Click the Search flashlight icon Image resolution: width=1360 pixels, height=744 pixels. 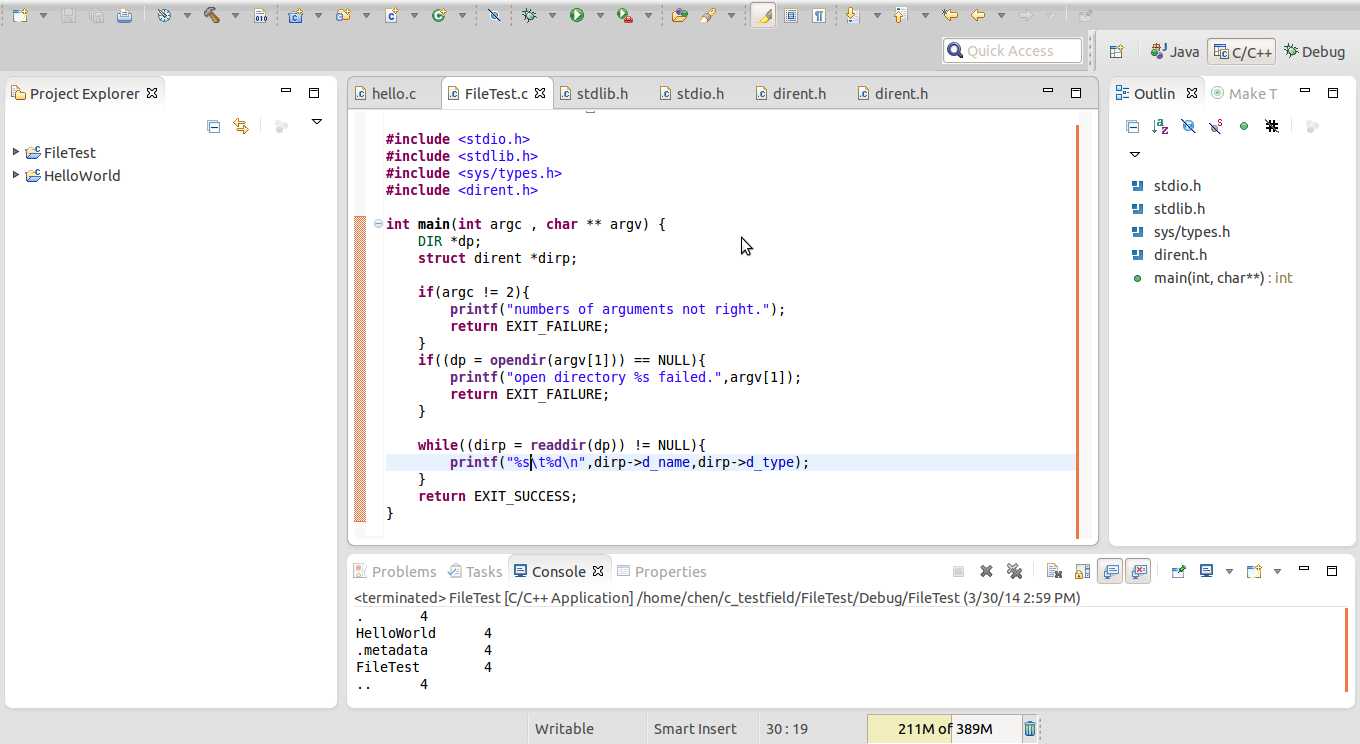[x=709, y=15]
